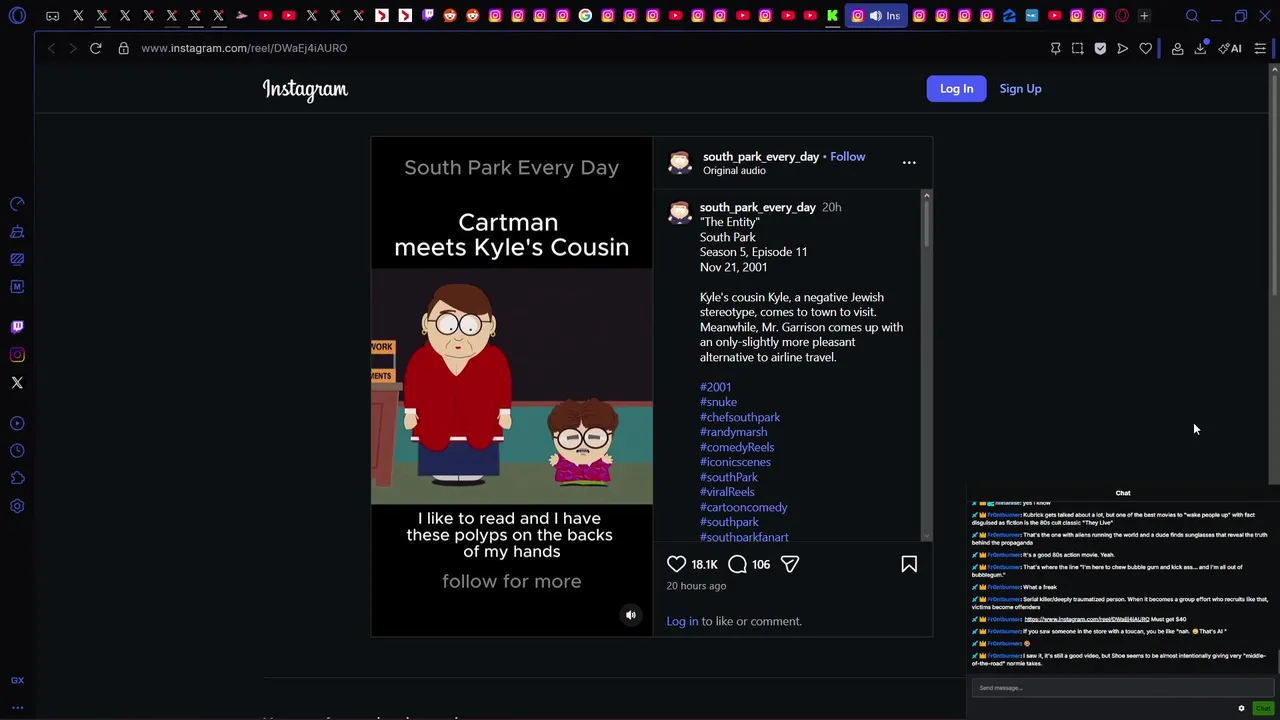Click the south_park_every_day username in header
This screenshot has width=1280, height=720.
tap(760, 156)
